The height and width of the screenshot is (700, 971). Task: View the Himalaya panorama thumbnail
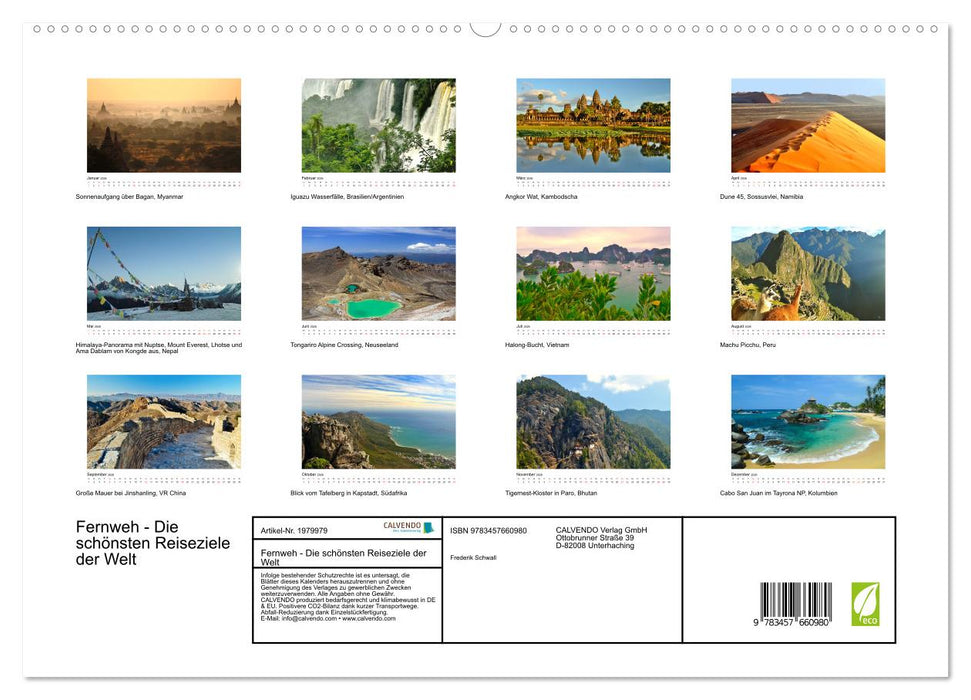click(164, 273)
